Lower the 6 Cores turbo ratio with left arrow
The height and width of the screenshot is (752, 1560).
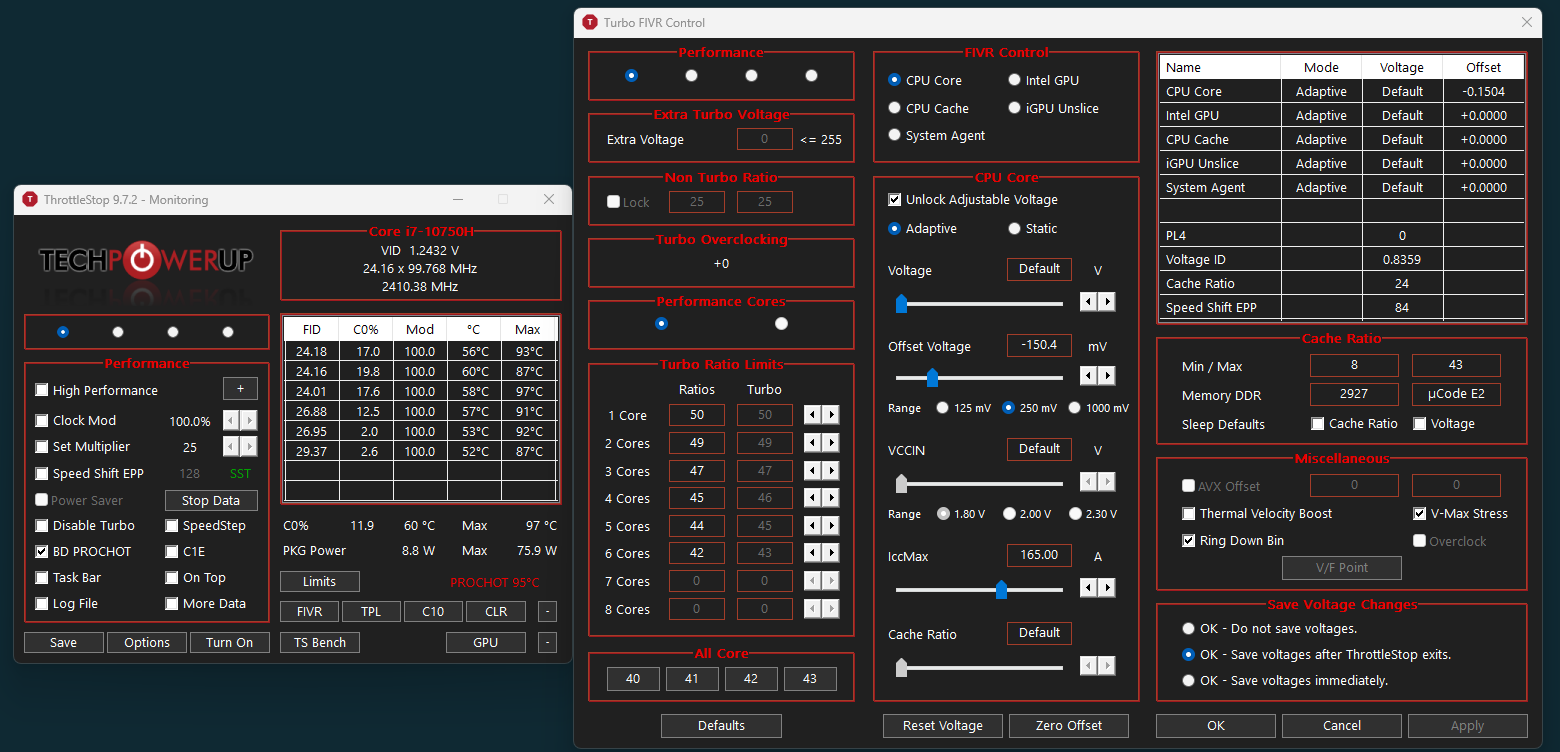(x=814, y=553)
